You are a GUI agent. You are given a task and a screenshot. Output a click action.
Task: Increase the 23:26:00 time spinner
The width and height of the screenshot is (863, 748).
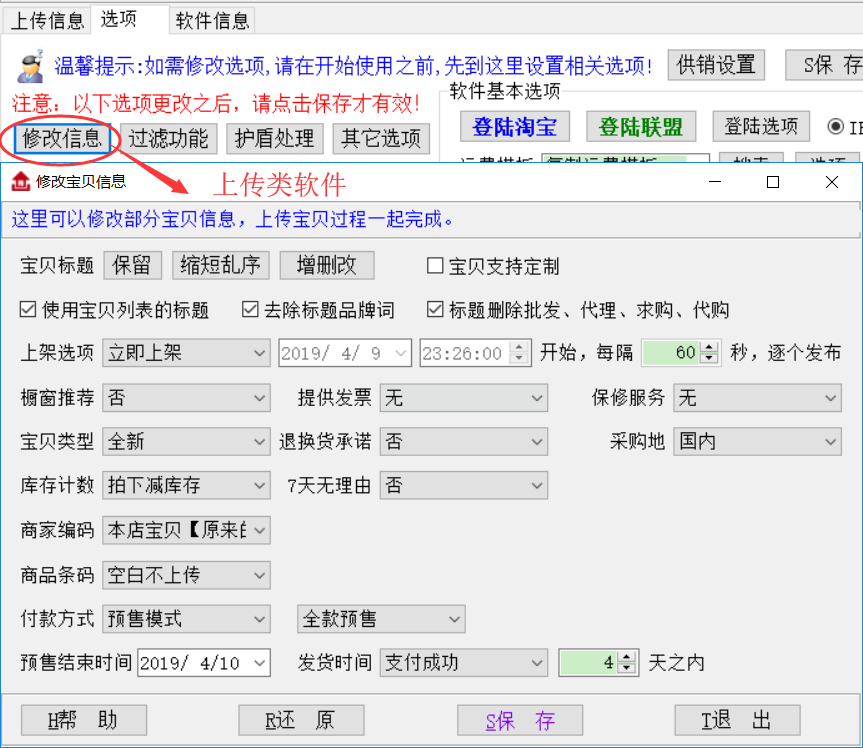pos(519,347)
